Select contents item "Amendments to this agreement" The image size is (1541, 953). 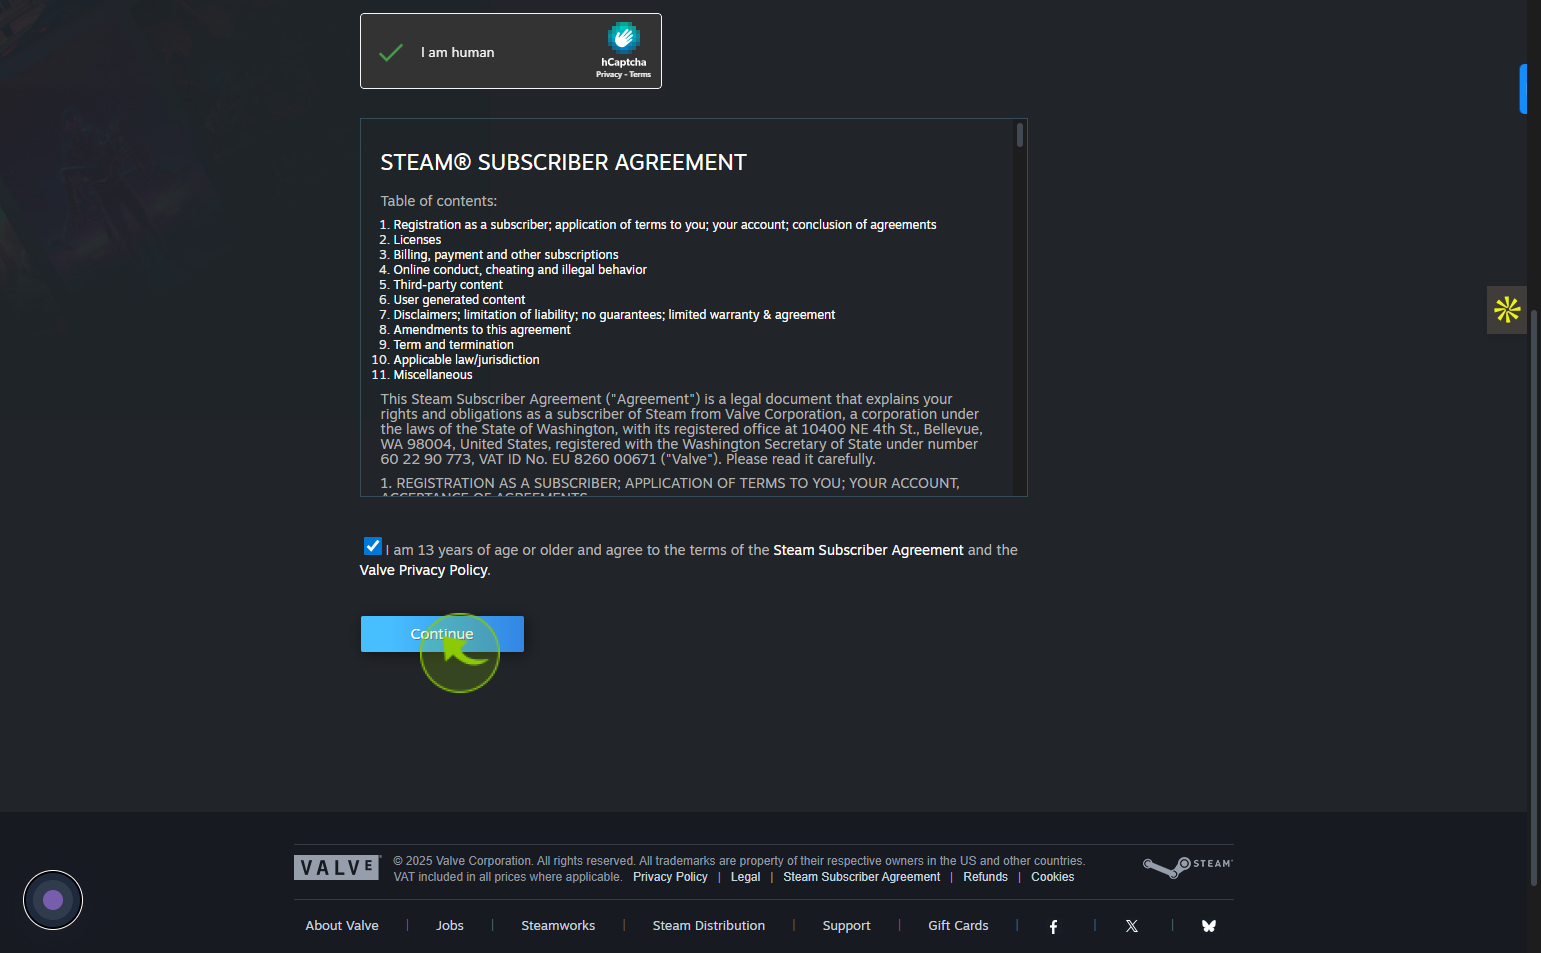[x=482, y=330]
